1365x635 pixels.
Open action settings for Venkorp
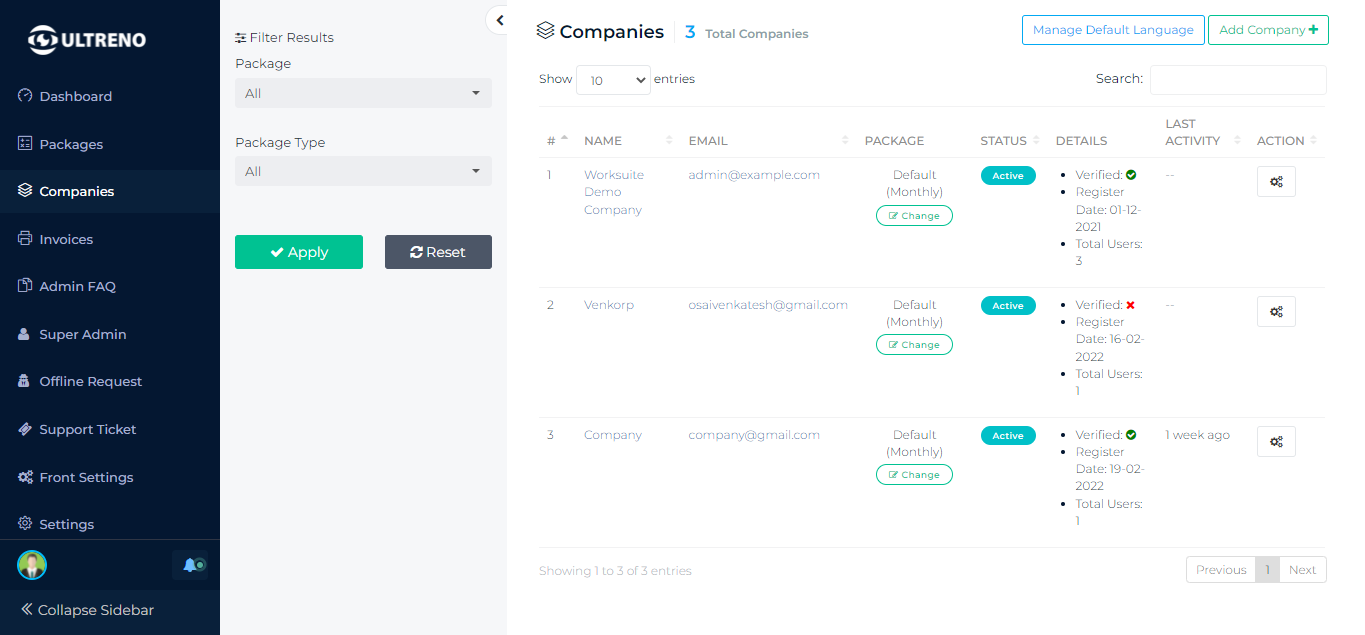tap(1276, 311)
